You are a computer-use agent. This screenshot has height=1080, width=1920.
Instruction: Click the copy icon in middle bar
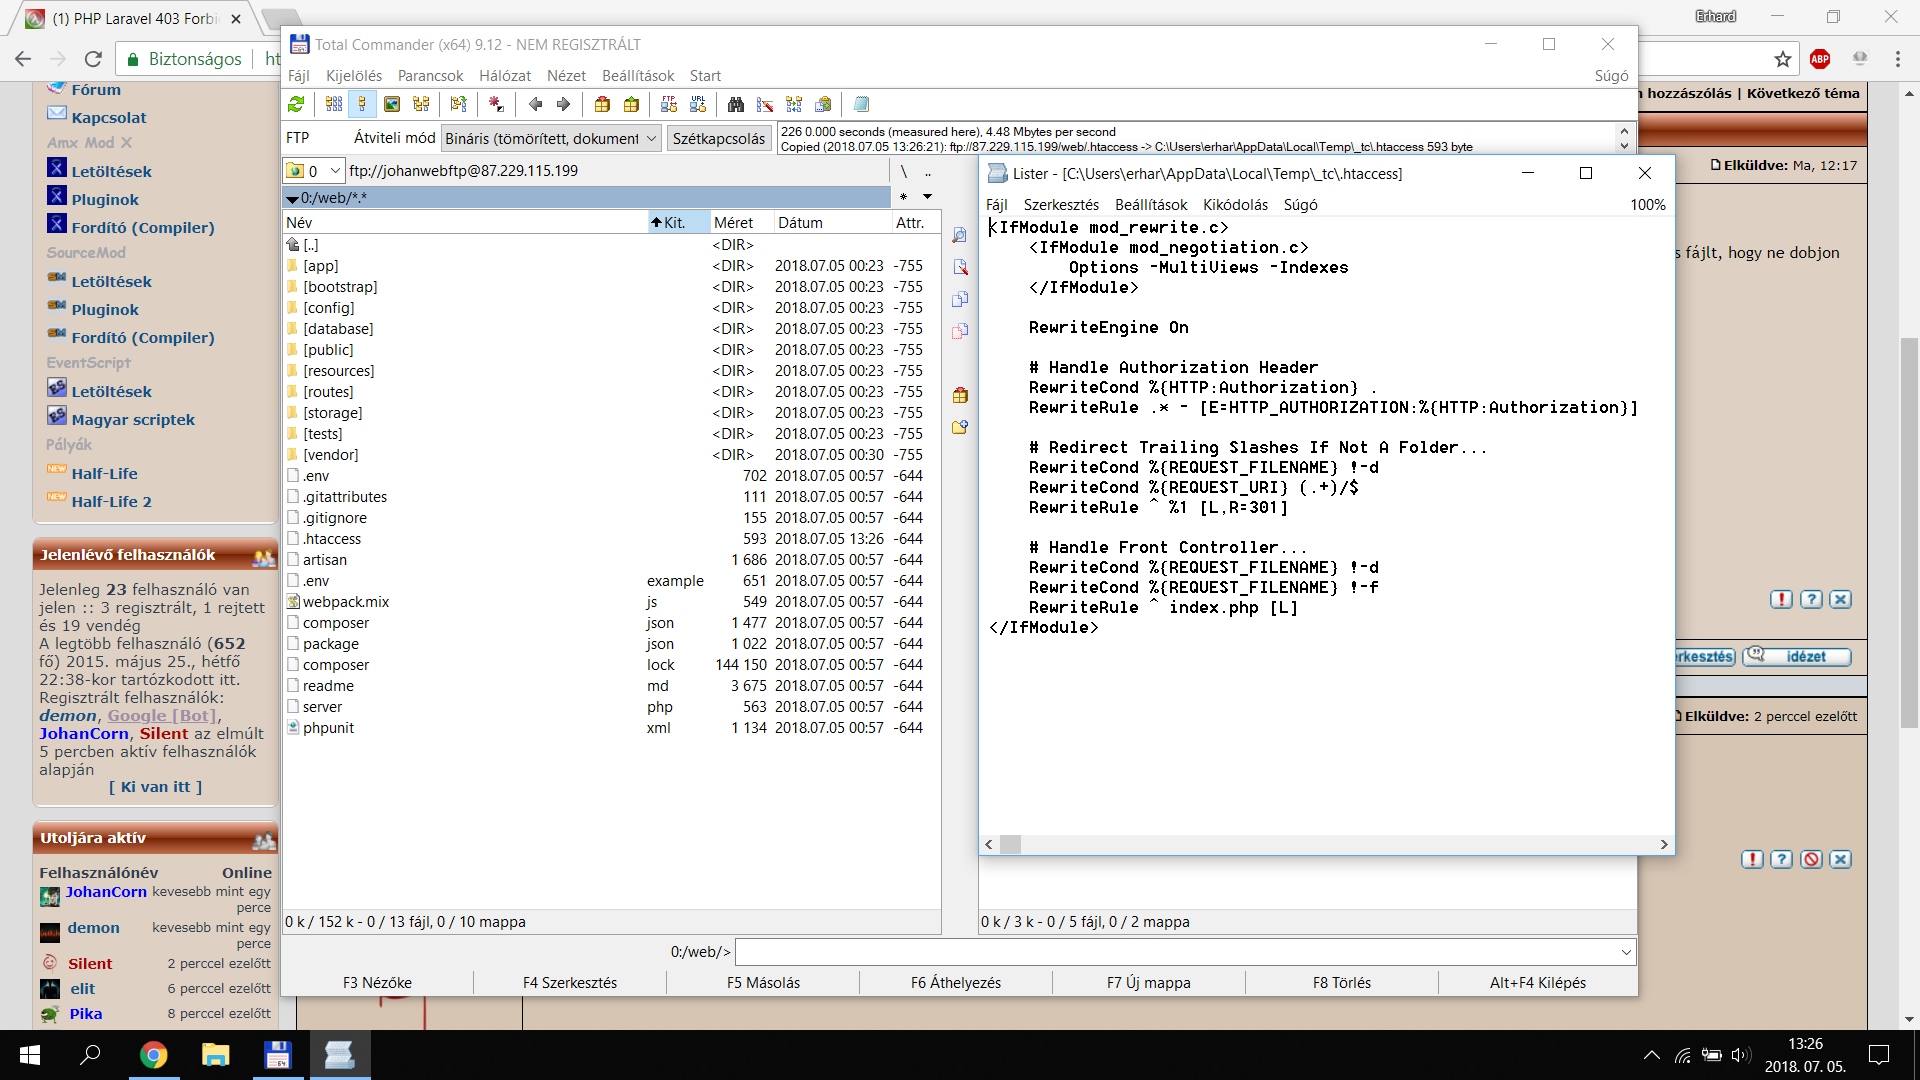coord(960,299)
